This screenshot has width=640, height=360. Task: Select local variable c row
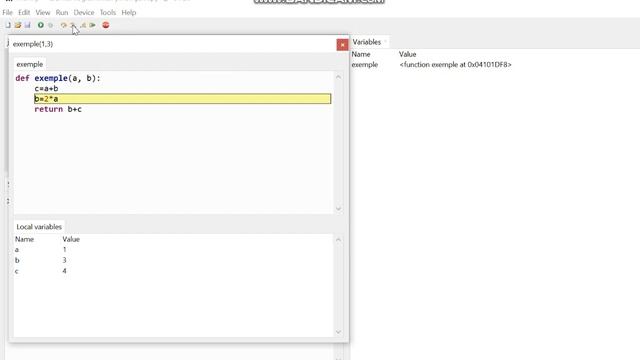tap(173, 271)
